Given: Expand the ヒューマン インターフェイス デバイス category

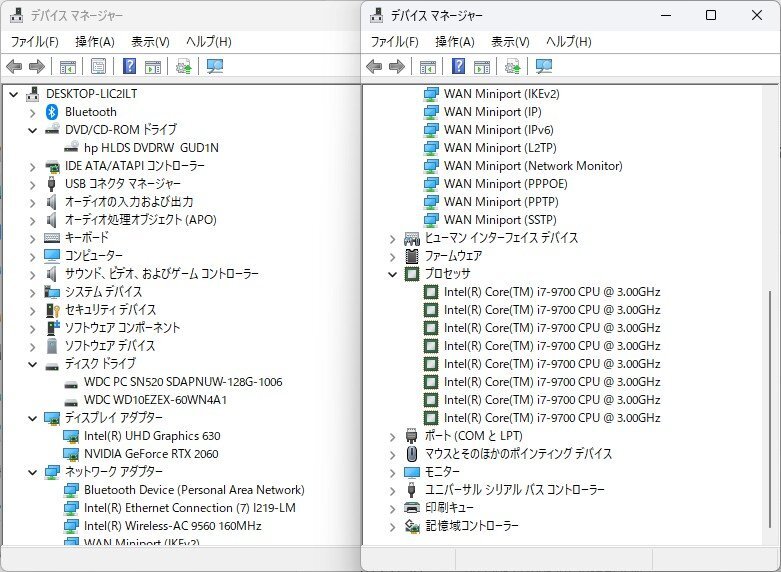Looking at the screenshot, I should click(392, 239).
